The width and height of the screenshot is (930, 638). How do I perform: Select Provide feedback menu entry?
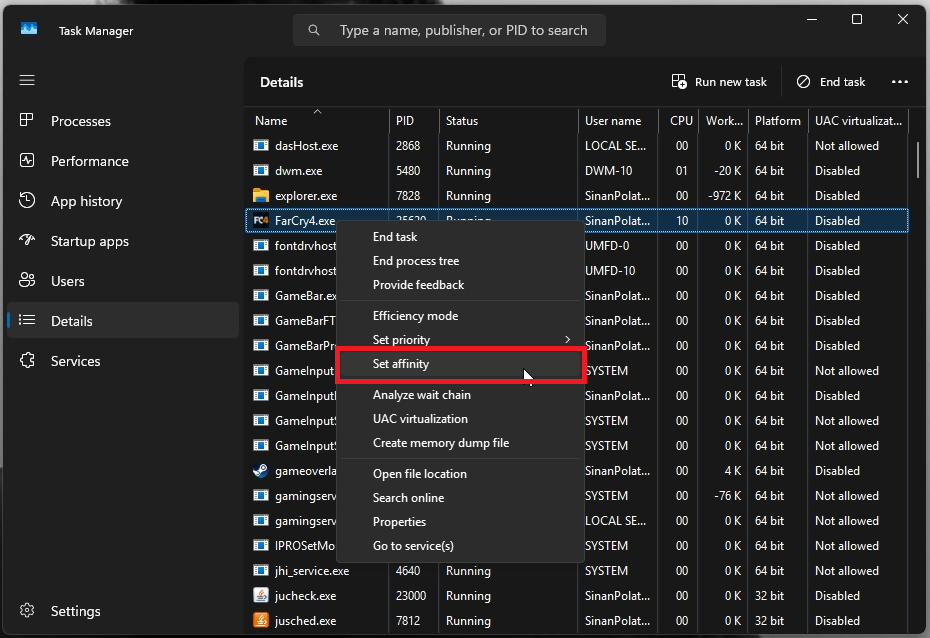(x=460, y=285)
